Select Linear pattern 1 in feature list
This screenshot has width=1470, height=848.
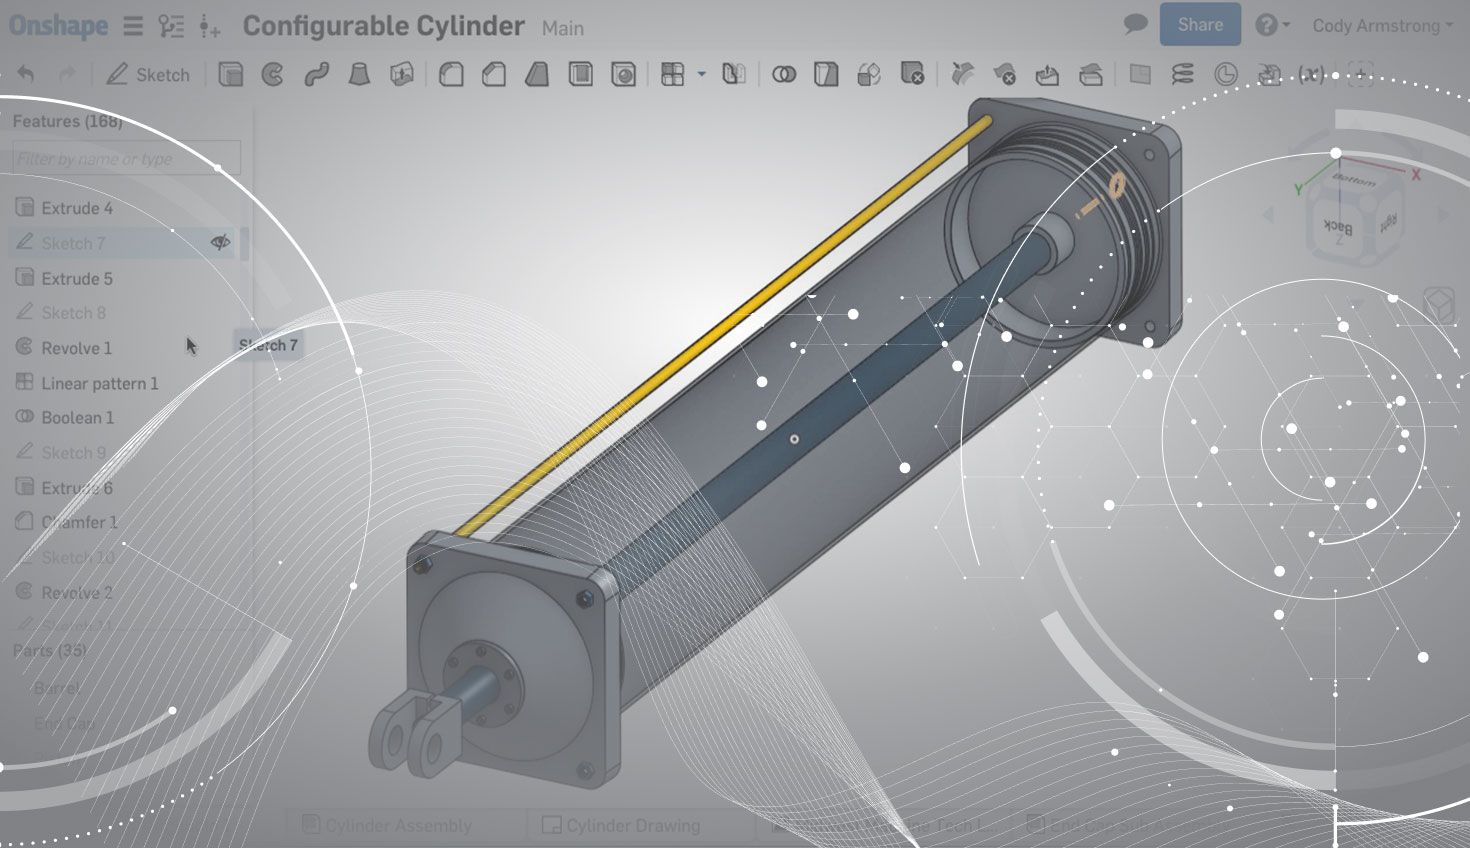pos(99,383)
